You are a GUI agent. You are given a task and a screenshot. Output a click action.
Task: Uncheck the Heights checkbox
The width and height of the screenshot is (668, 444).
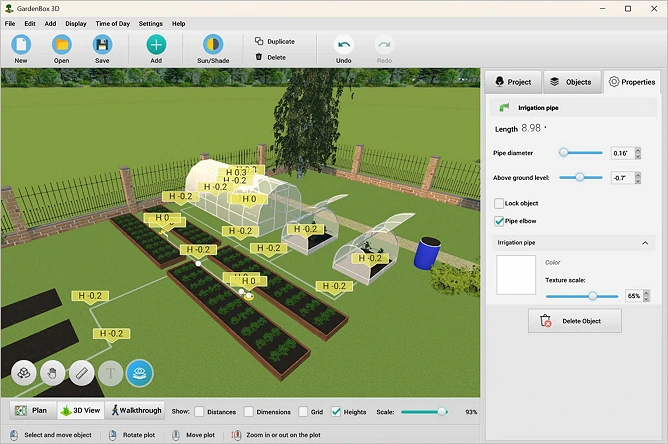coord(336,412)
